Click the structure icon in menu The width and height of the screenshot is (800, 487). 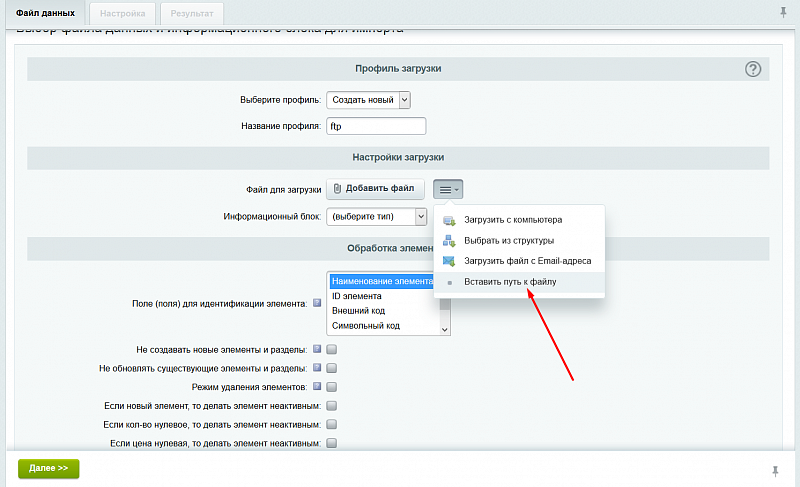point(449,241)
